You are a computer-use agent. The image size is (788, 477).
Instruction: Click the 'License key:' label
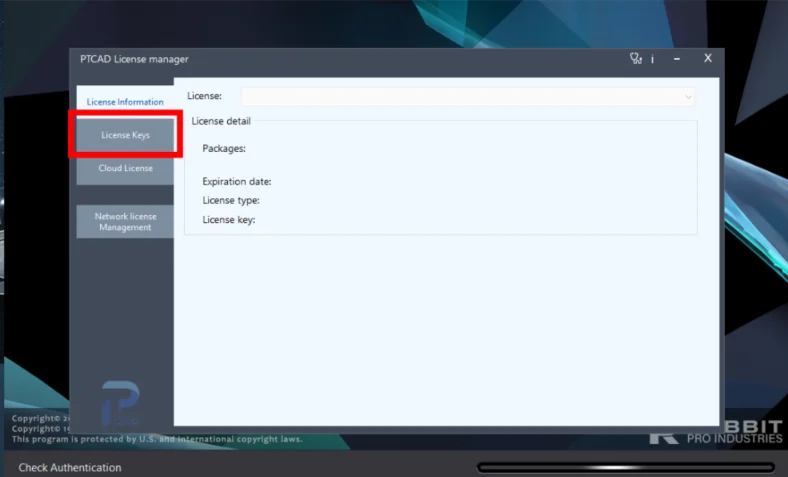[x=229, y=220]
